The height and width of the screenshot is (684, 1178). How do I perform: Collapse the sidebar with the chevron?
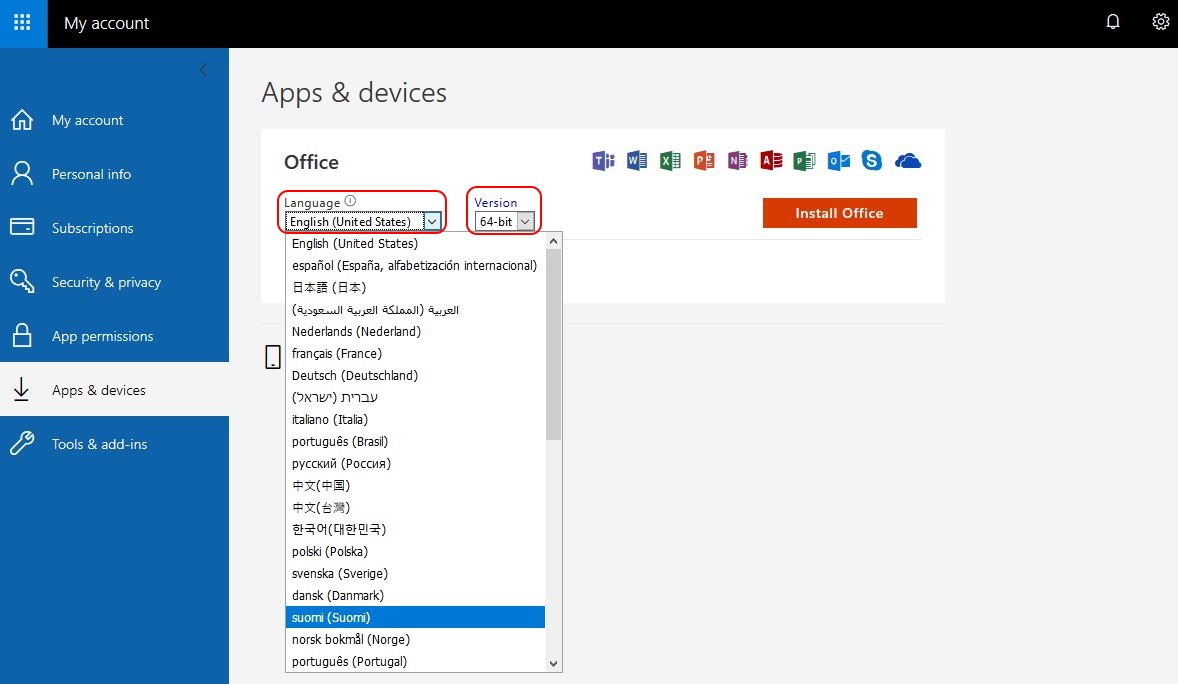point(203,70)
